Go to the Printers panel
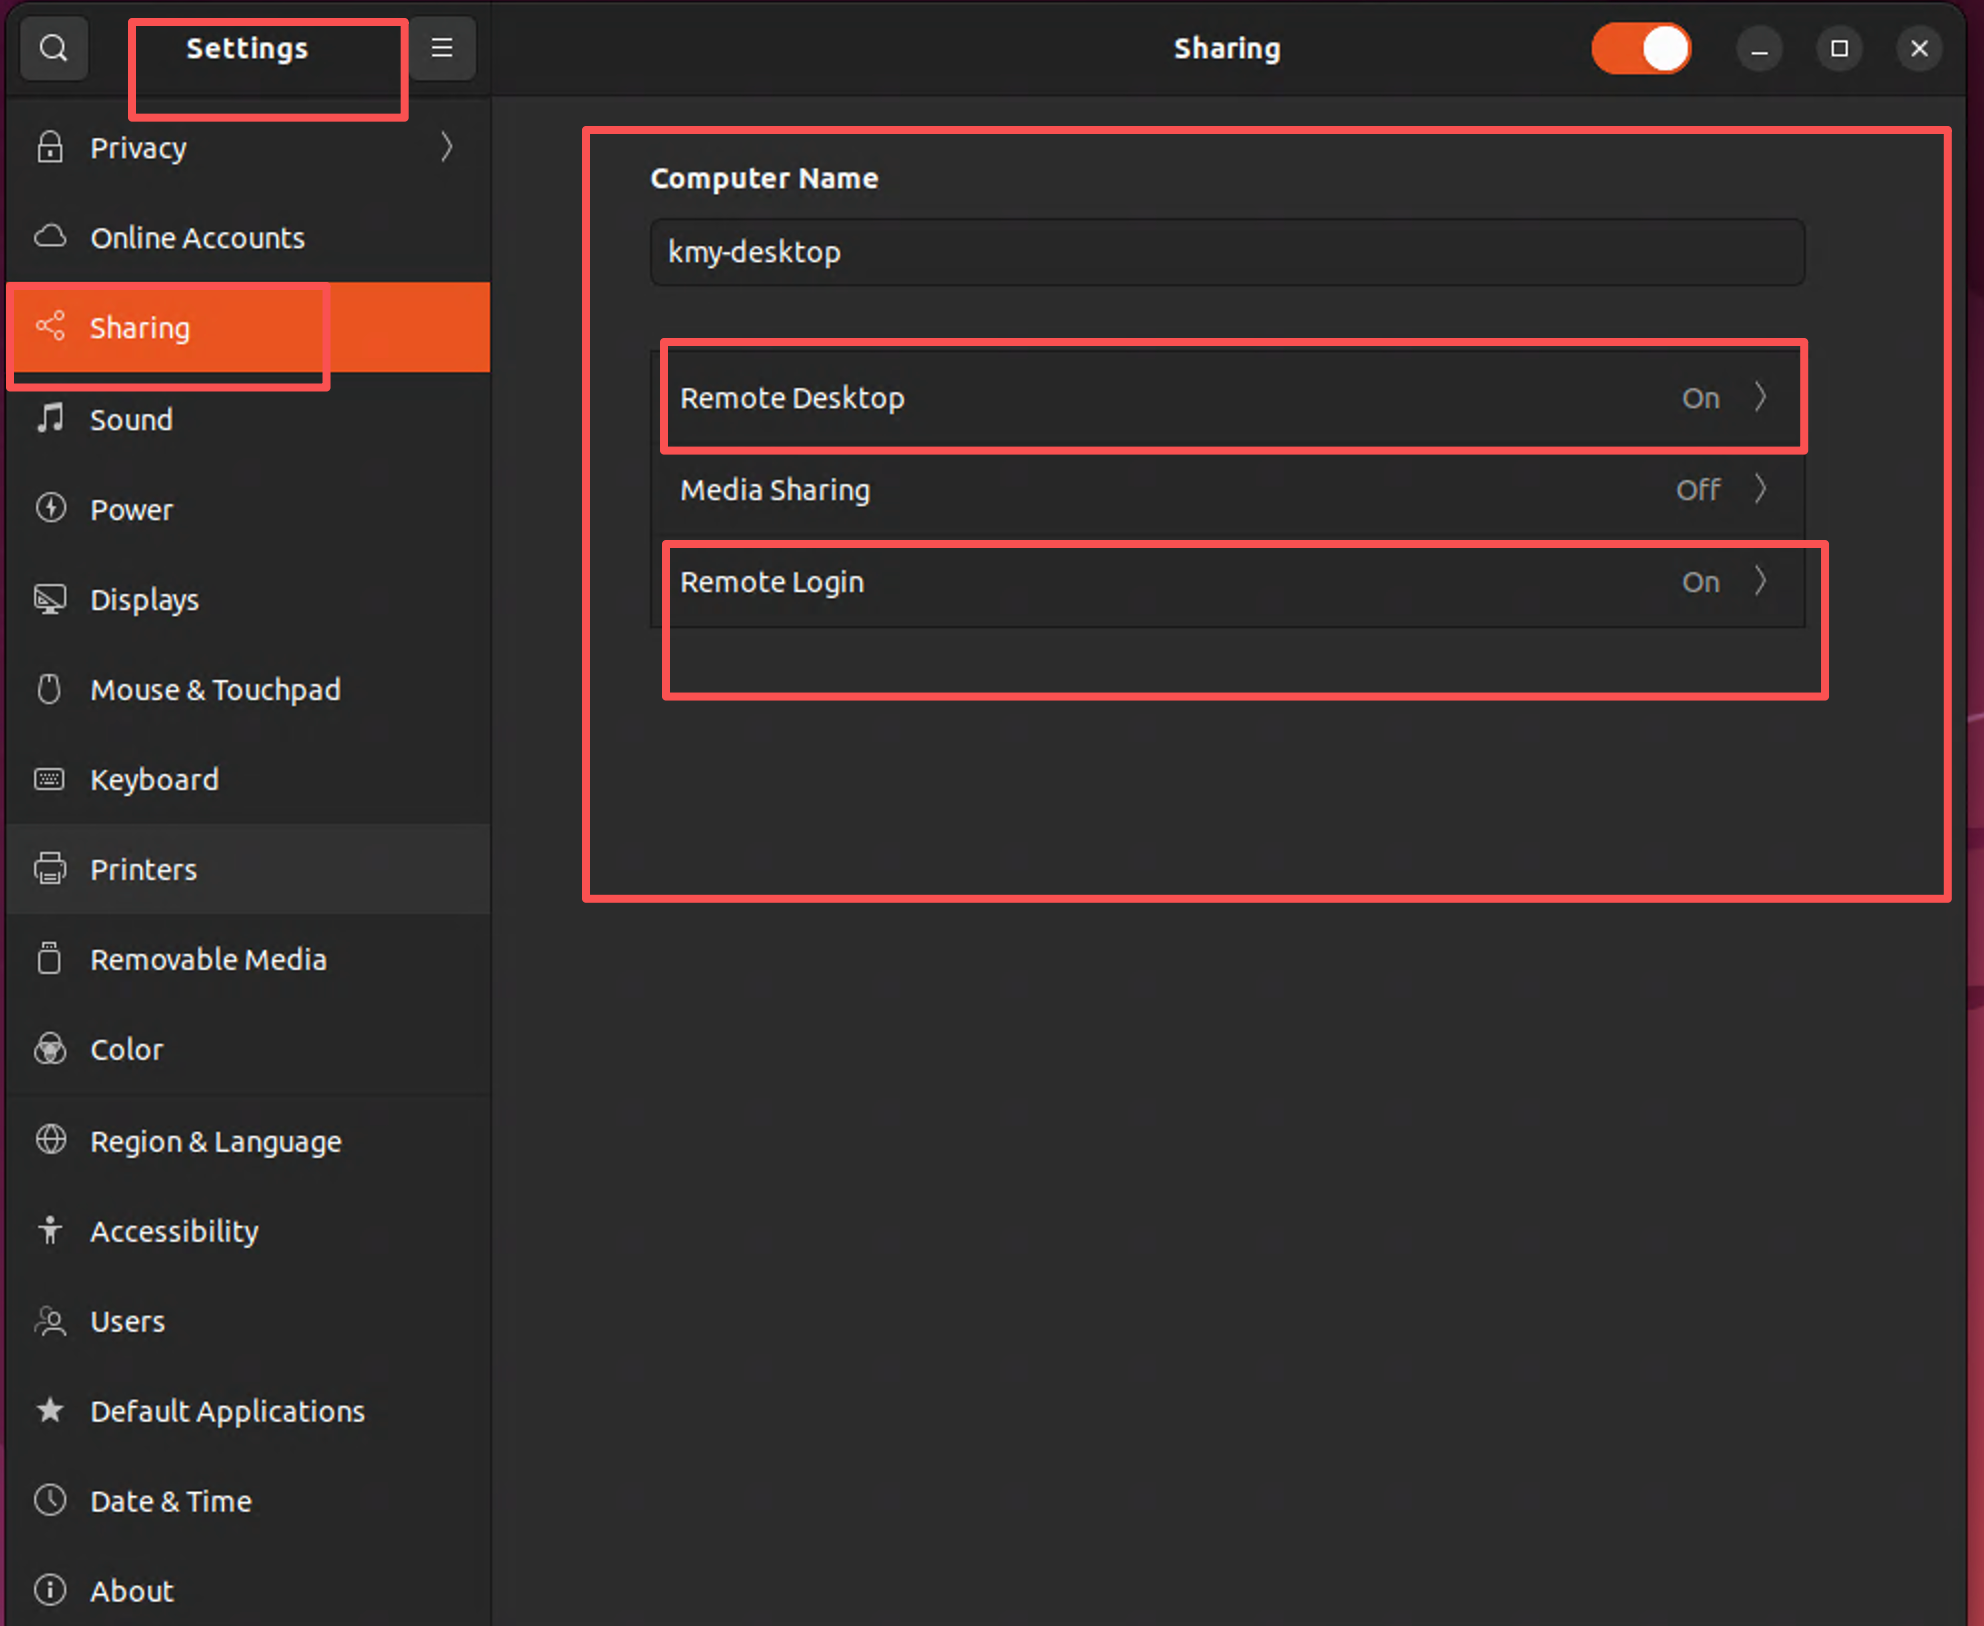1984x1626 pixels. click(248, 868)
